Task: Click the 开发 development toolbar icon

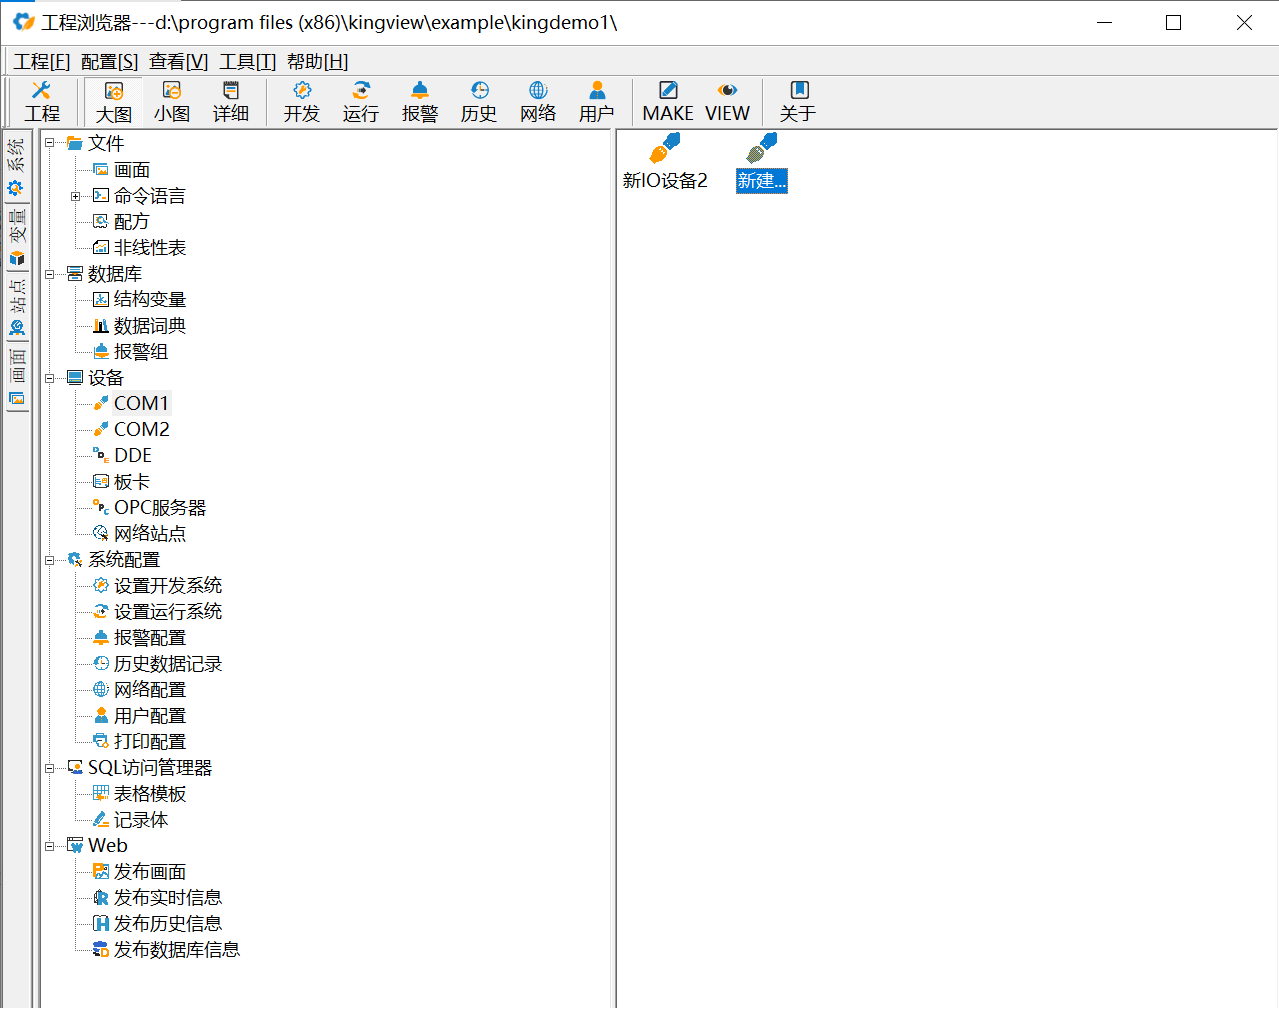Action: point(302,102)
